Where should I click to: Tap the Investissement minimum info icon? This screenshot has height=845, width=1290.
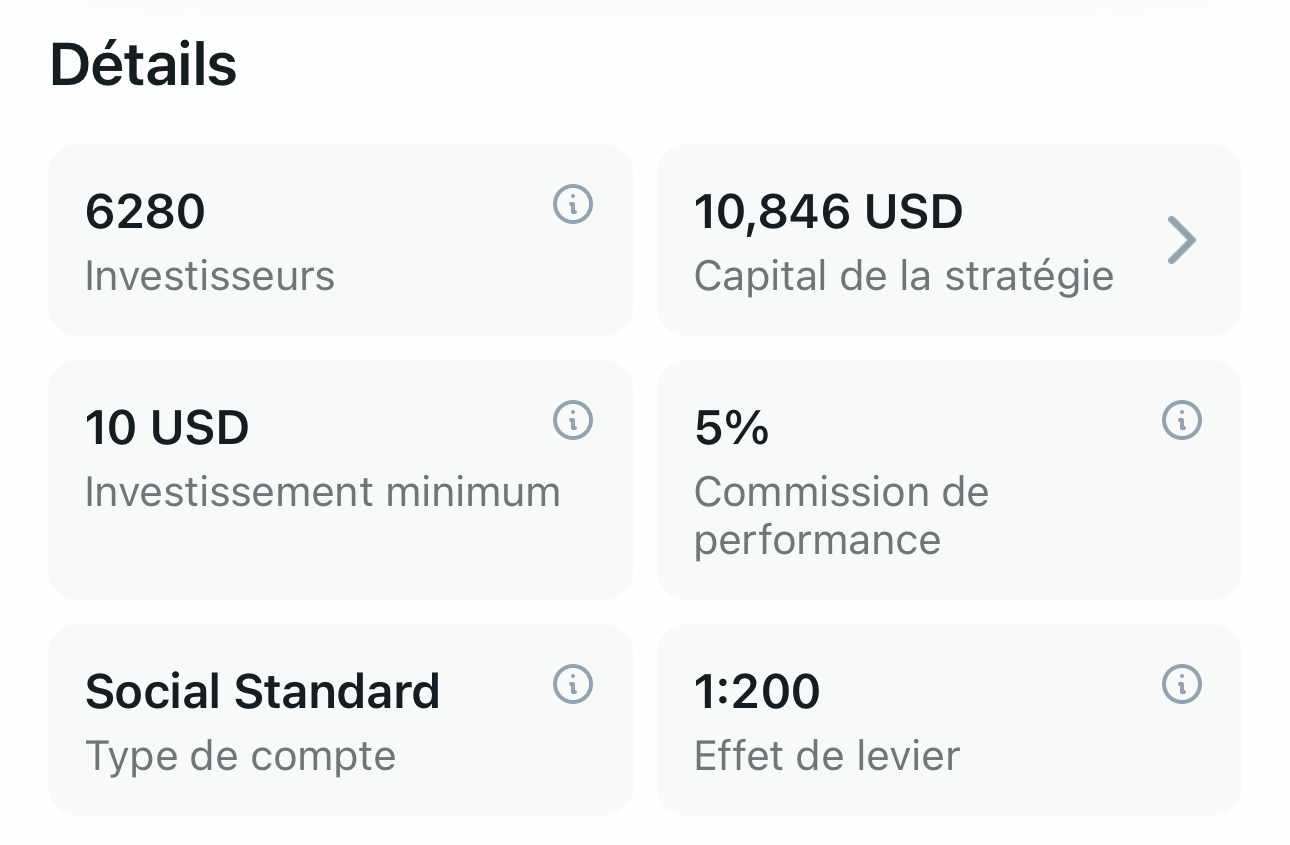pyautogui.click(x=573, y=420)
